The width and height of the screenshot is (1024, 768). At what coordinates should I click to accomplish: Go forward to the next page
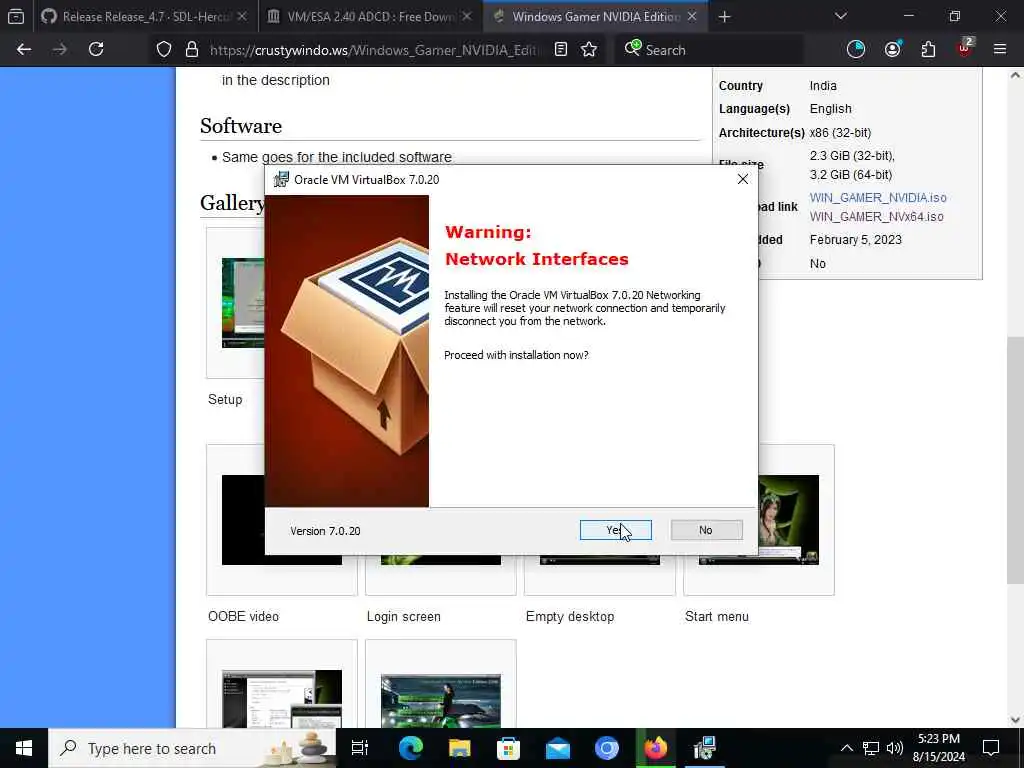(60, 50)
